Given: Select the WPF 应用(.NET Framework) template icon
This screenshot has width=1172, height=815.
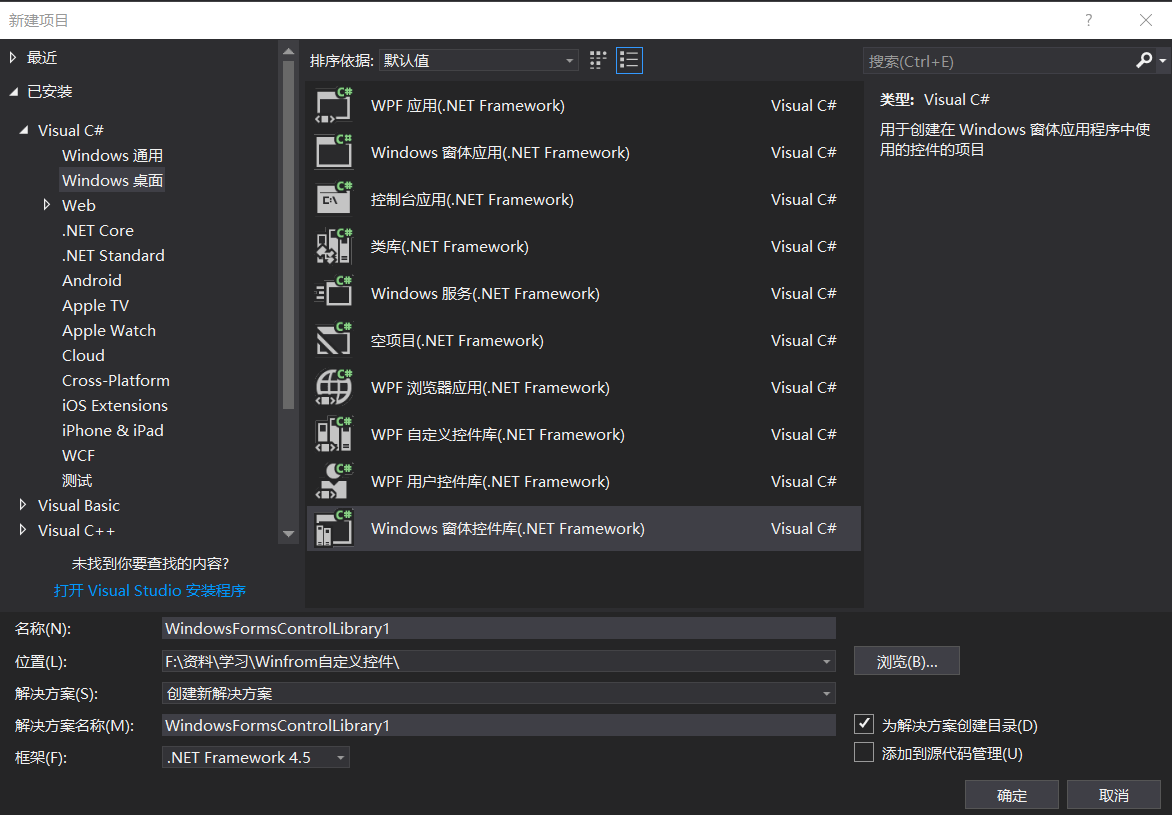Looking at the screenshot, I should click(x=333, y=104).
